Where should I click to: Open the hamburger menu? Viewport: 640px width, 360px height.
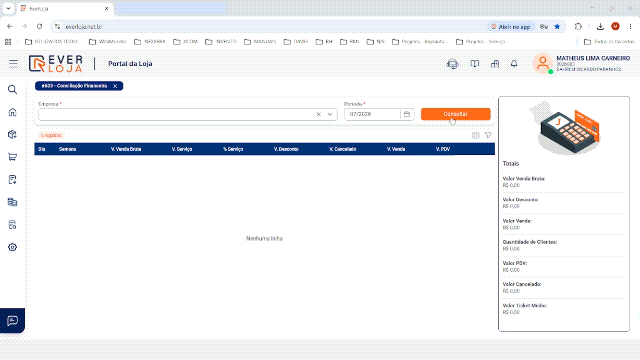pos(13,63)
